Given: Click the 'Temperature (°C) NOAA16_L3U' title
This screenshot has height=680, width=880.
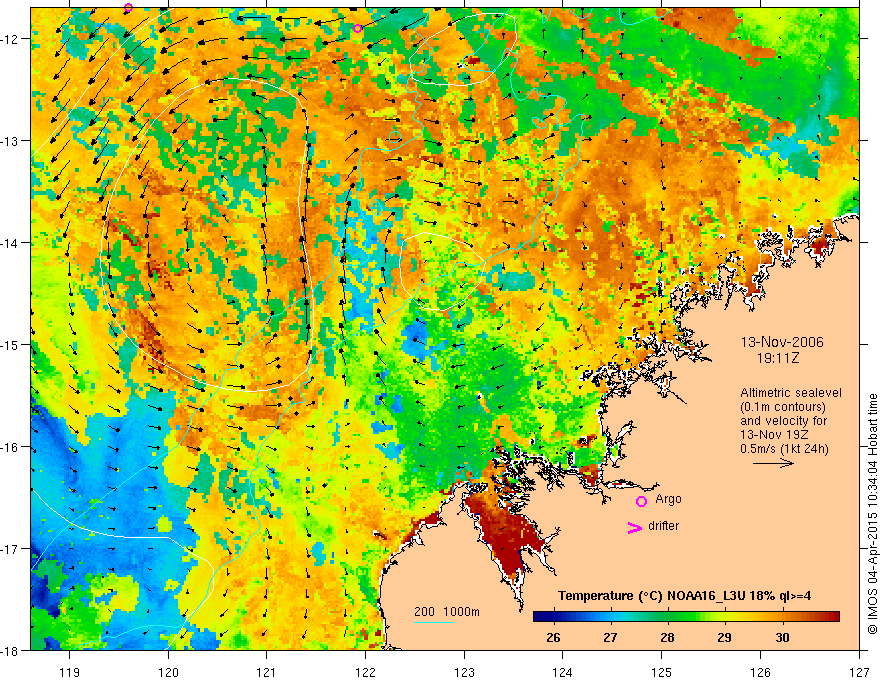Looking at the screenshot, I should tap(651, 595).
